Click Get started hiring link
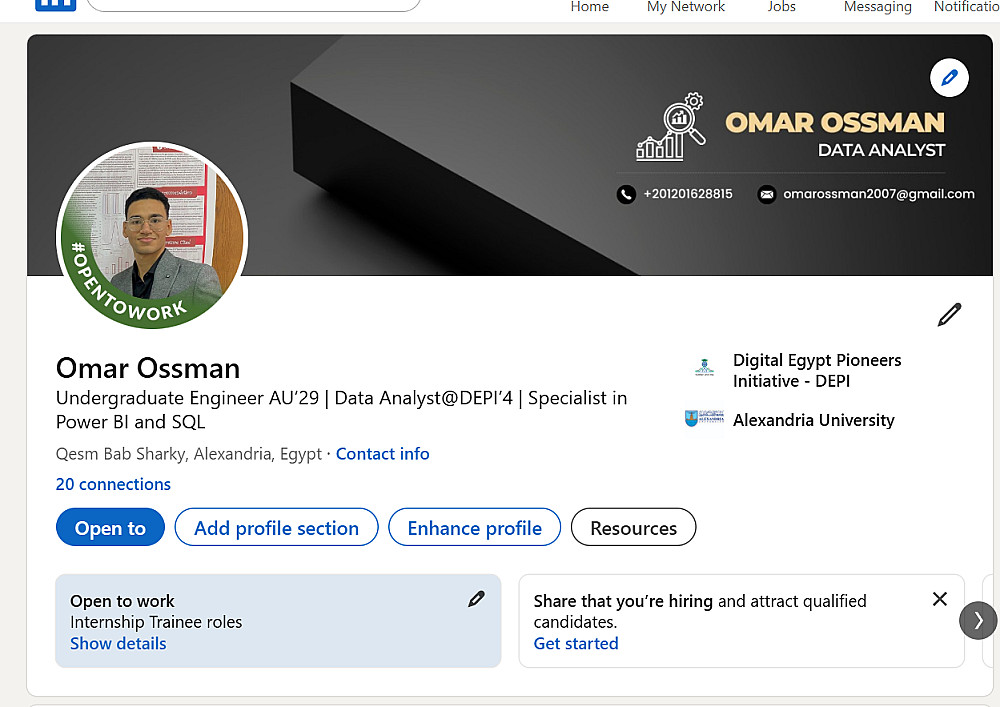Viewport: 1000px width, 707px height. pyautogui.click(x=576, y=644)
